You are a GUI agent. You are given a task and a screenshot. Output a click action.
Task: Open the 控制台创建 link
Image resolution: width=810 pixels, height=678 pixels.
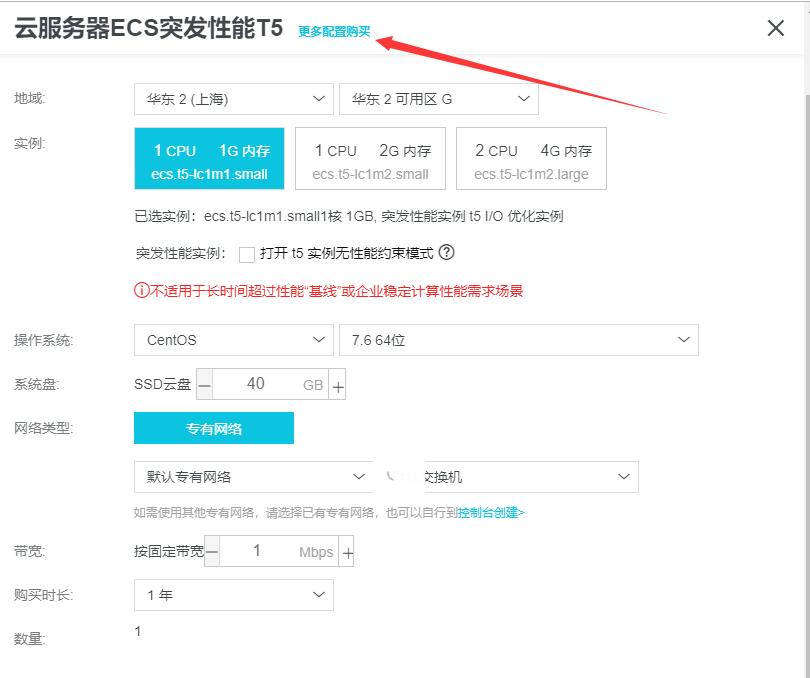pyautogui.click(x=491, y=513)
